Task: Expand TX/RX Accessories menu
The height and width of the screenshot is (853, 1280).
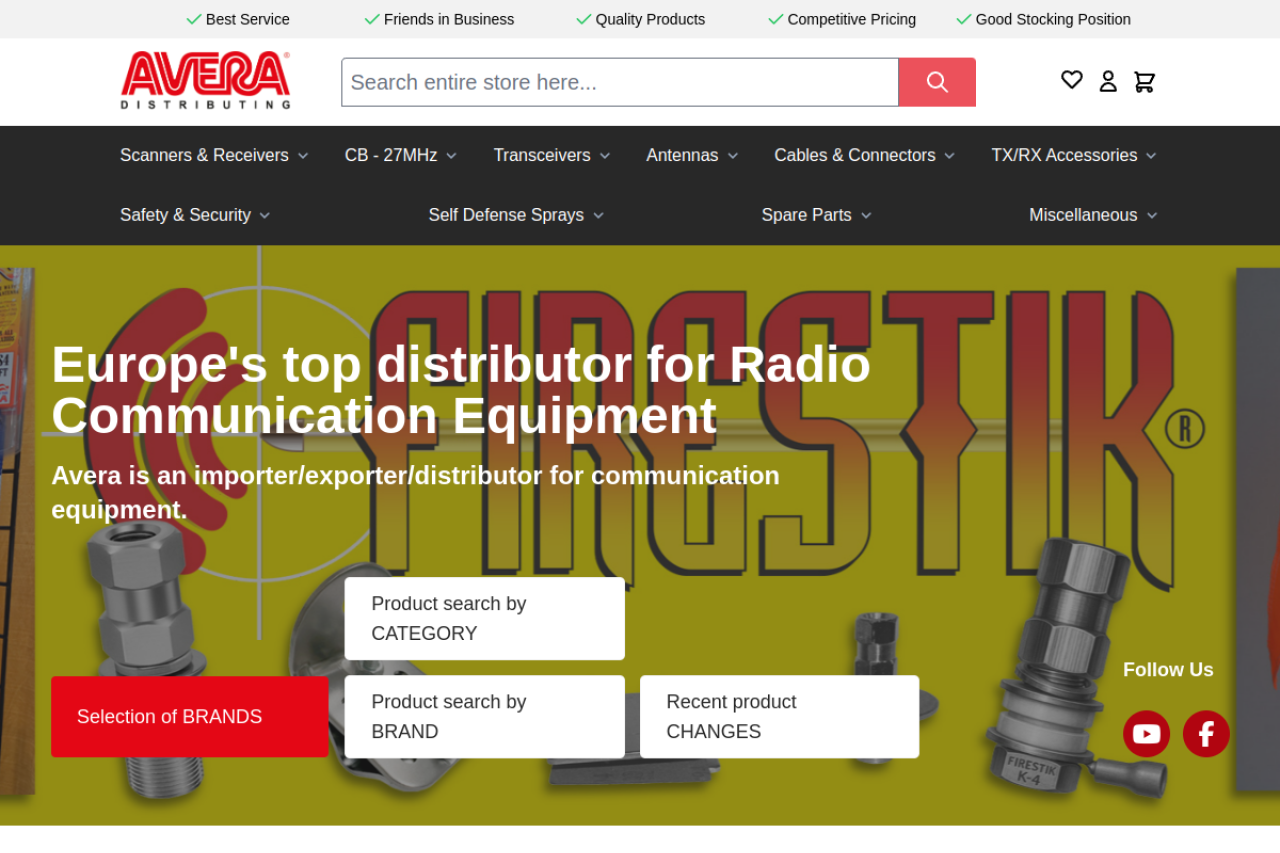Action: click(1073, 155)
